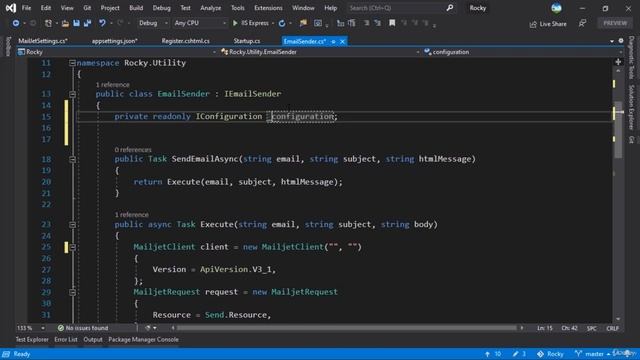
Task: Collapse the MailjetClient initializer block
Action: click(72, 247)
